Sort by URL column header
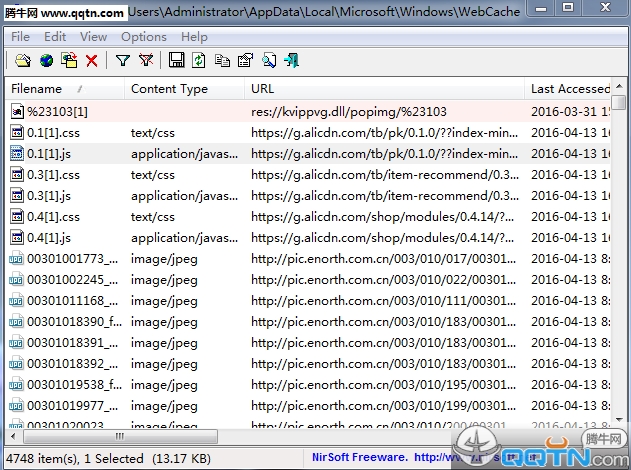The image size is (631, 470). pyautogui.click(x=384, y=89)
